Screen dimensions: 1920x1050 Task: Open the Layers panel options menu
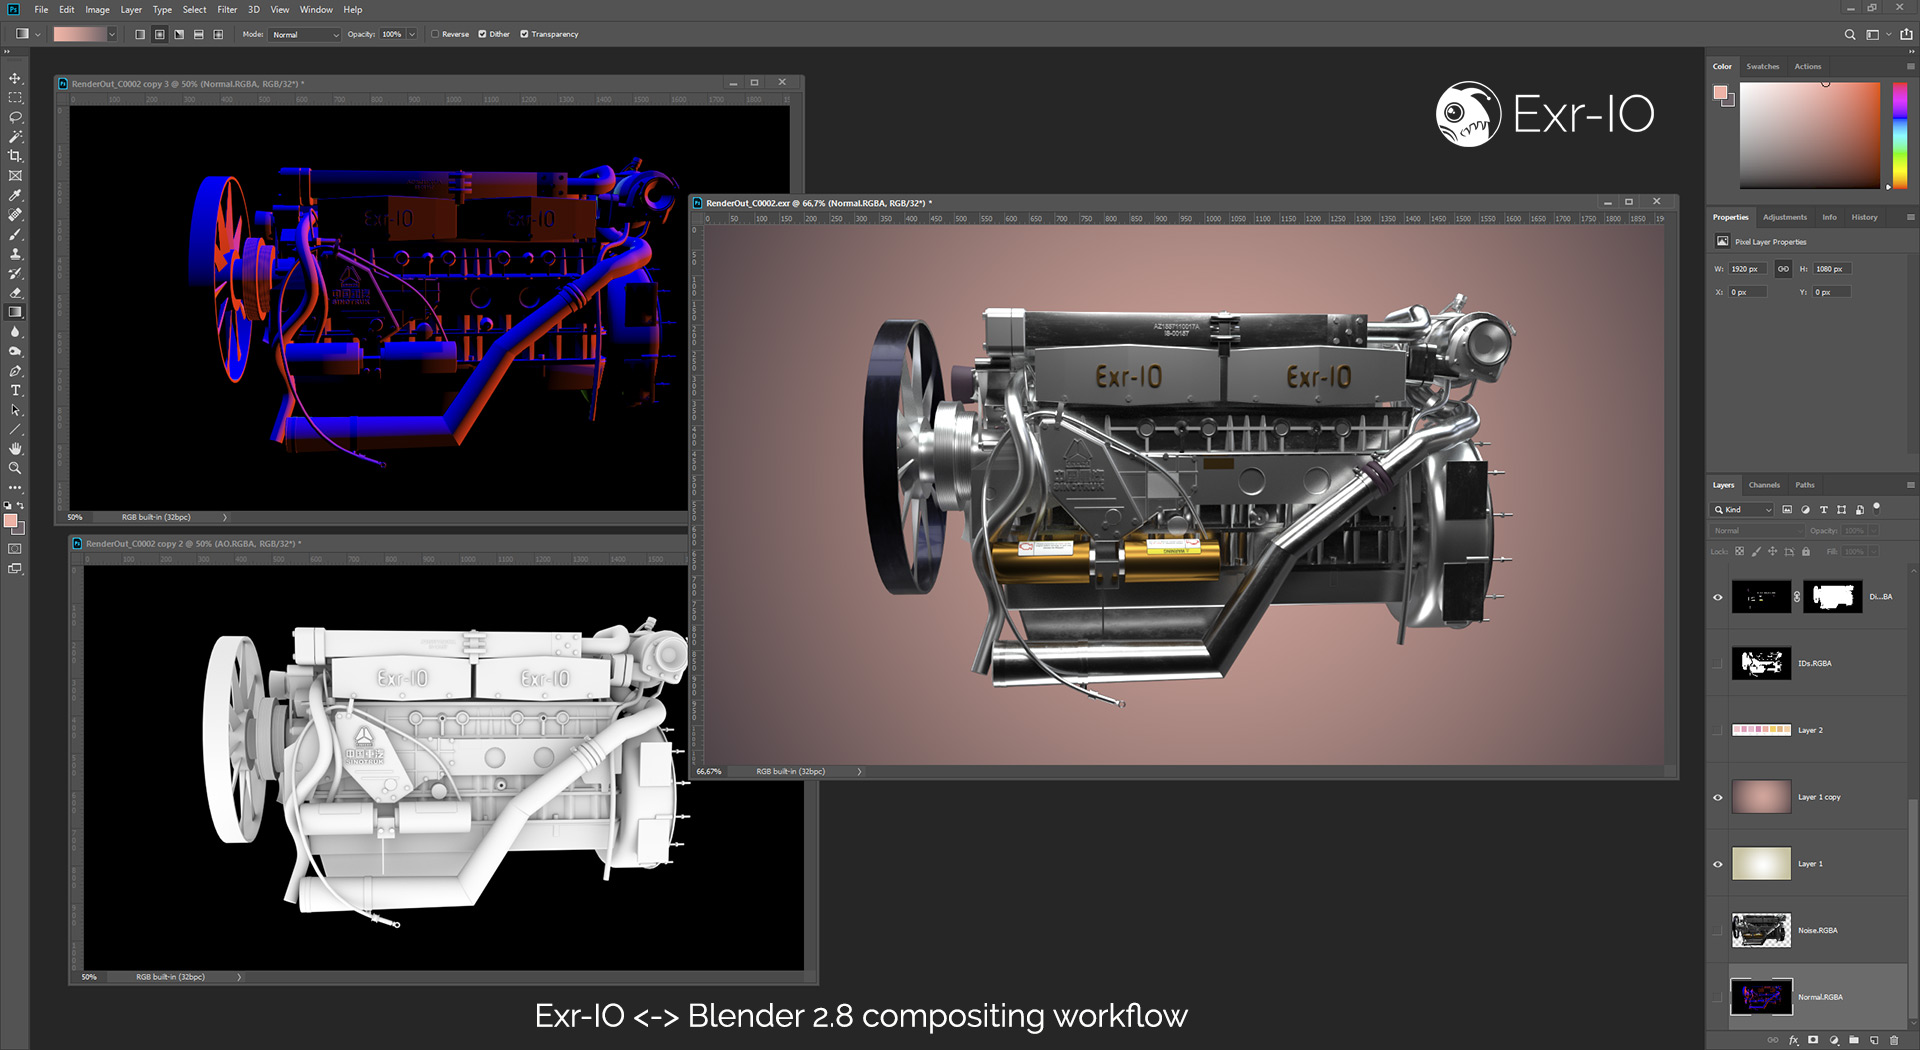click(1910, 485)
